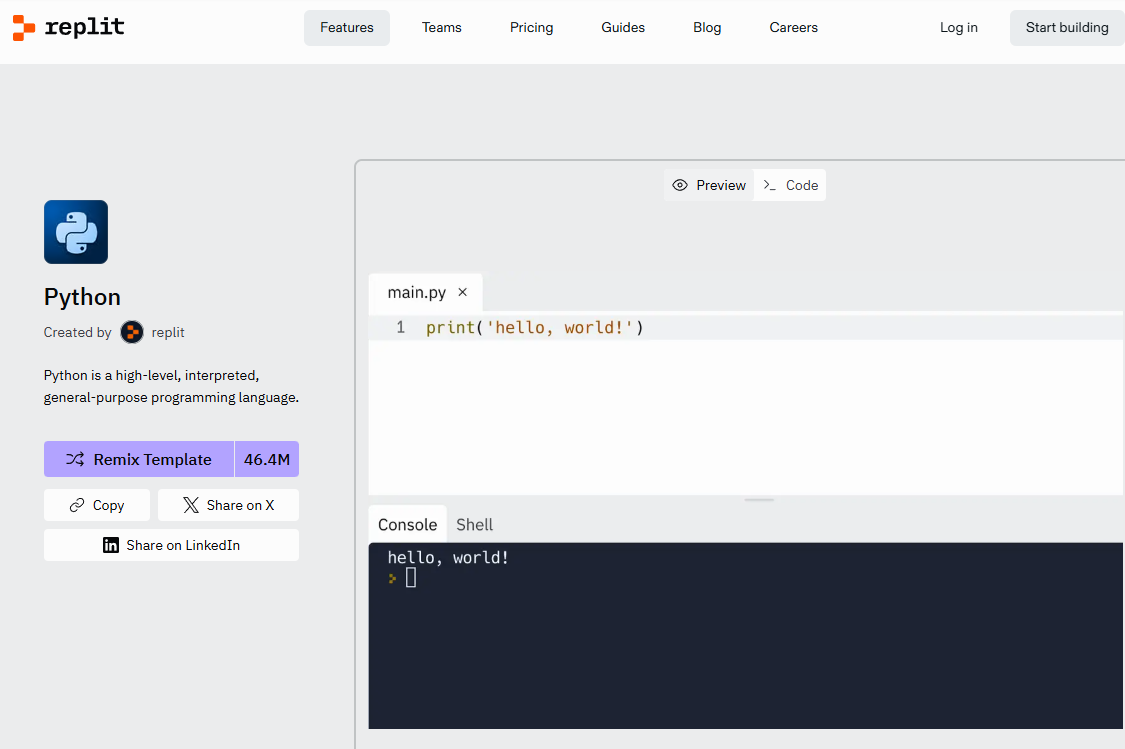
Task: Copy the template link
Action: (97, 505)
